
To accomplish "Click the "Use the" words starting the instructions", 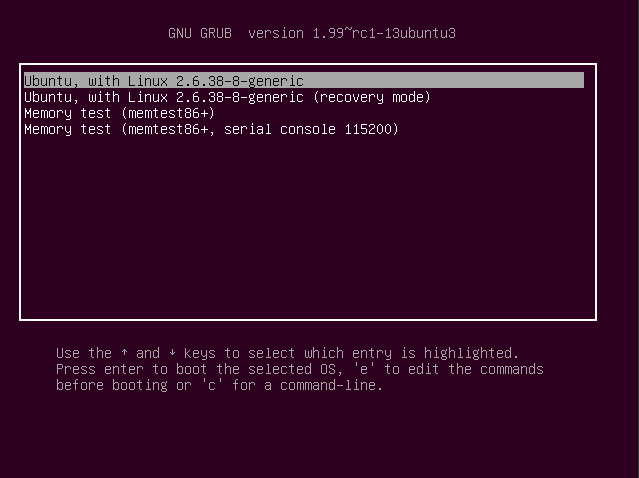I will (x=84, y=353).
